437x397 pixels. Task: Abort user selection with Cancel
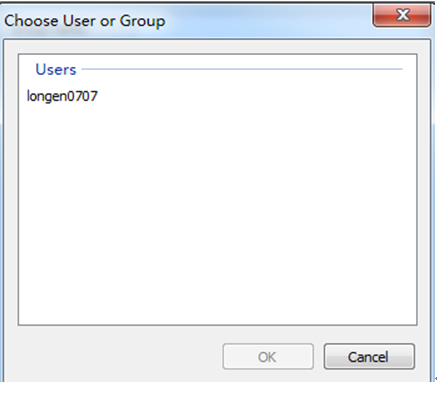(369, 357)
